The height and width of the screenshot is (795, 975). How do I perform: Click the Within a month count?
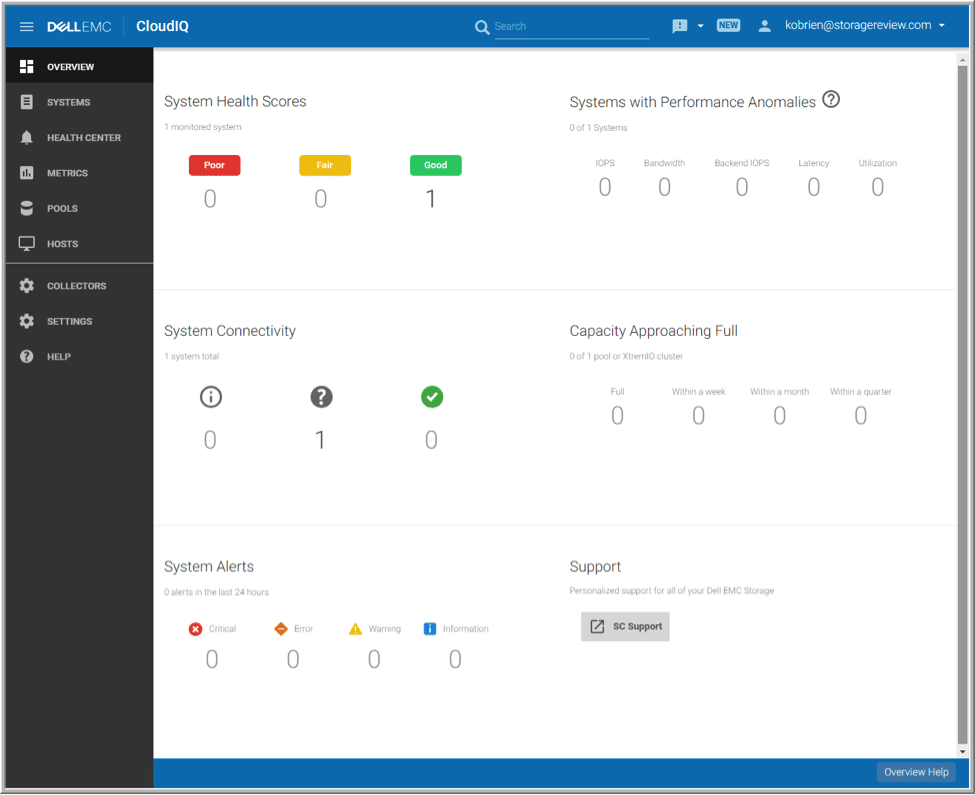pyautogui.click(x=780, y=416)
